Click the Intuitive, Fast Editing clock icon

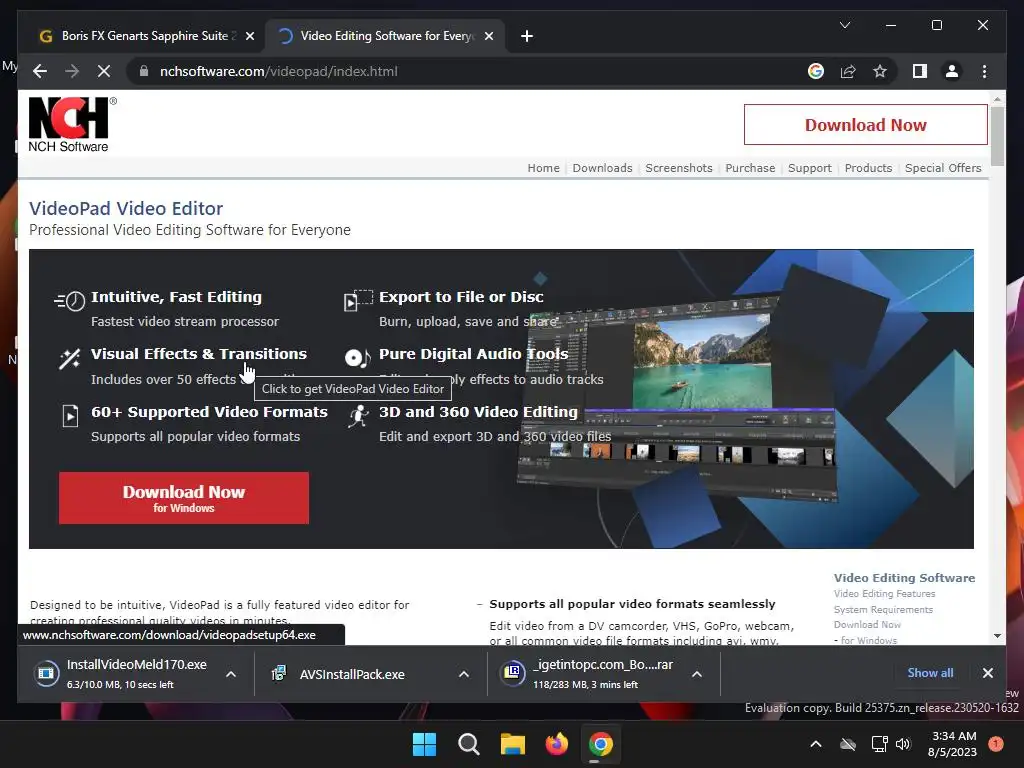click(x=70, y=300)
